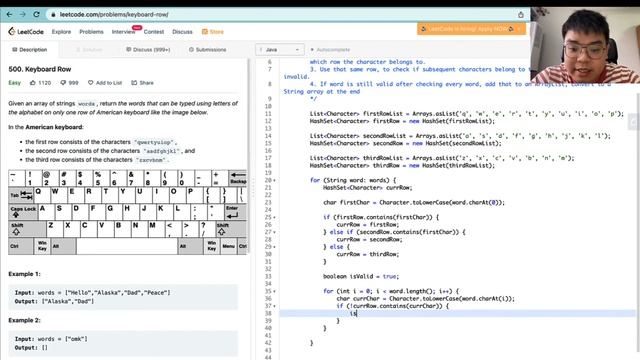
Task: Click the Example 1 heading
Action: (24, 274)
